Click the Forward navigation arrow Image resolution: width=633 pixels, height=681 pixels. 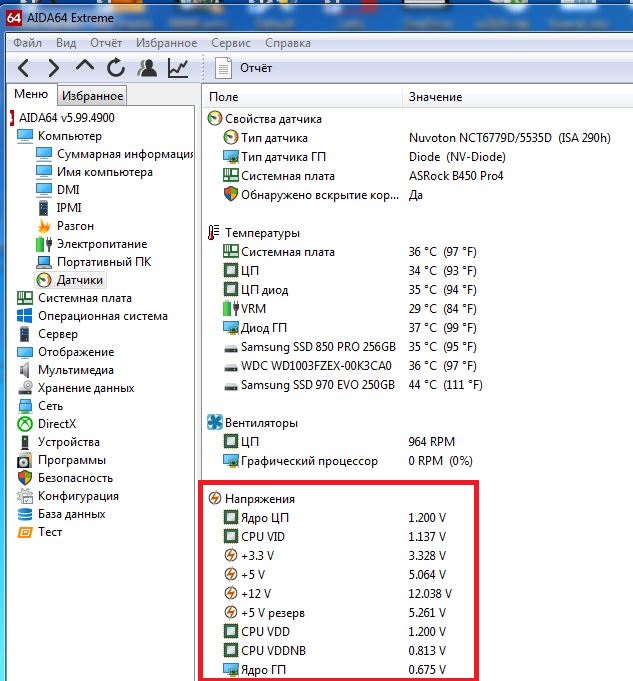(53, 68)
